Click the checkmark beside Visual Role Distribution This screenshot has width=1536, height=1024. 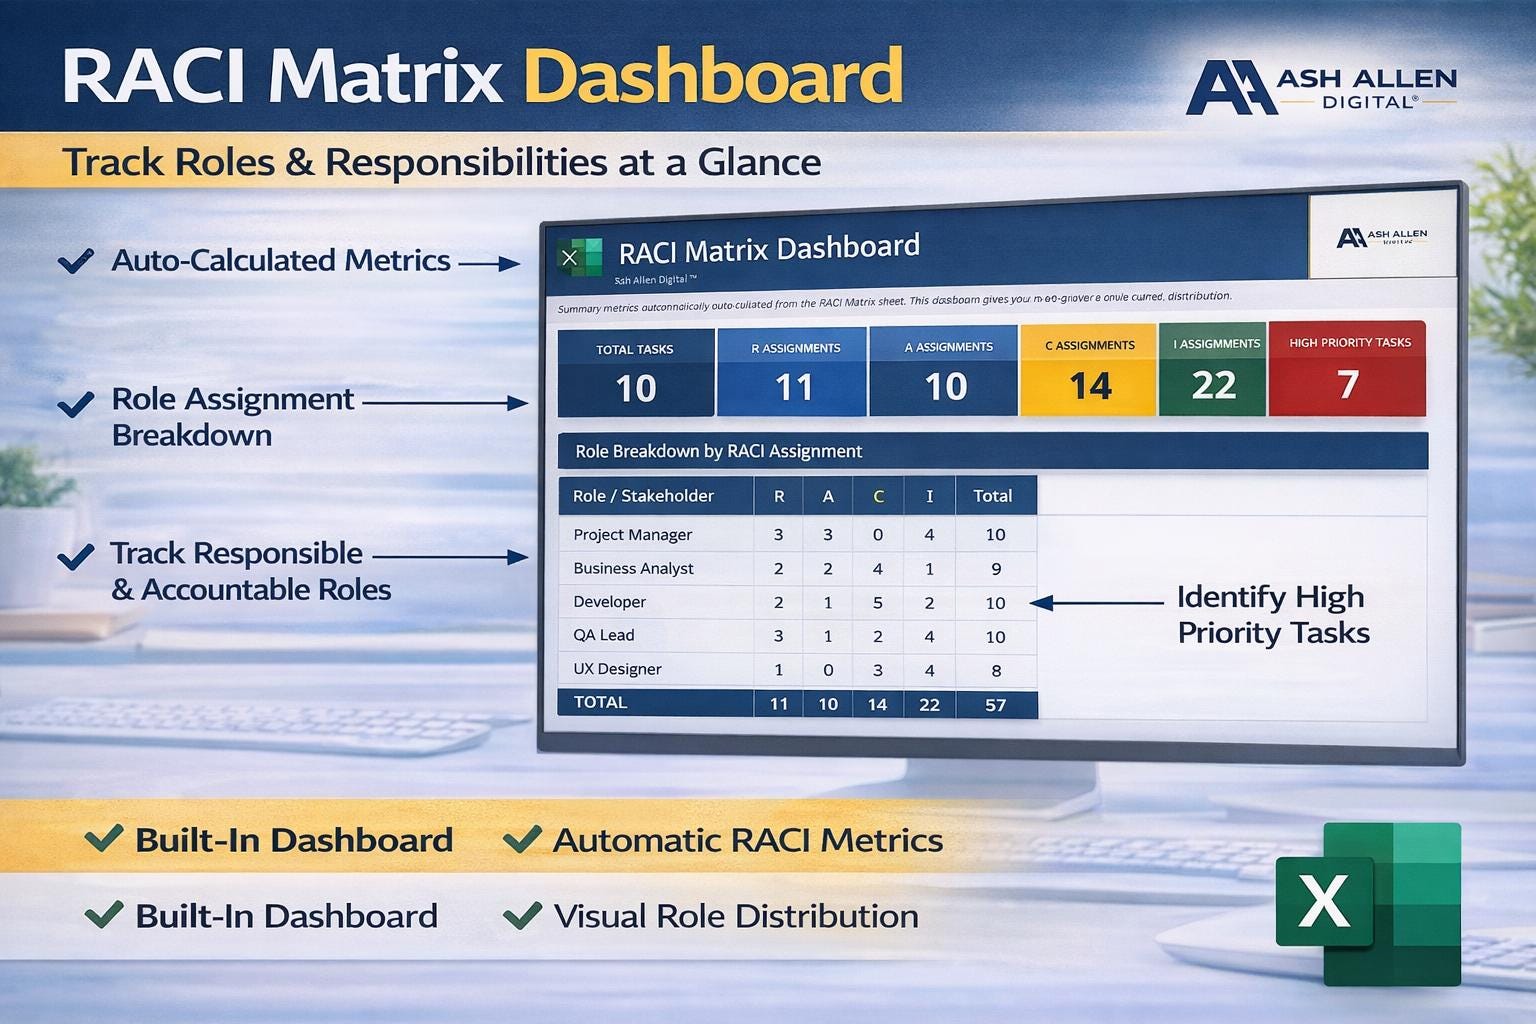[522, 914]
